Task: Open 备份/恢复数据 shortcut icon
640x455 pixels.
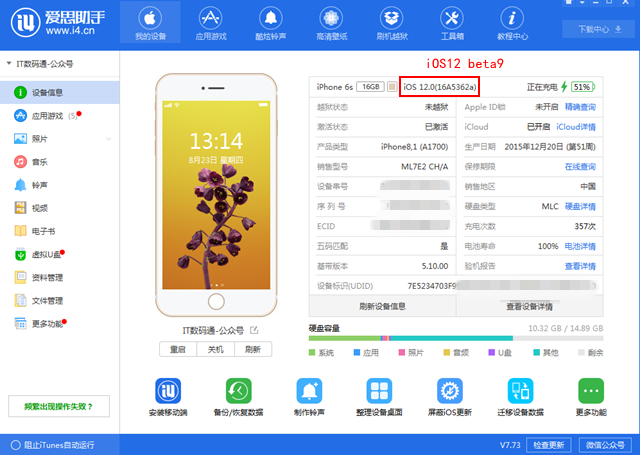Action: pyautogui.click(x=239, y=391)
